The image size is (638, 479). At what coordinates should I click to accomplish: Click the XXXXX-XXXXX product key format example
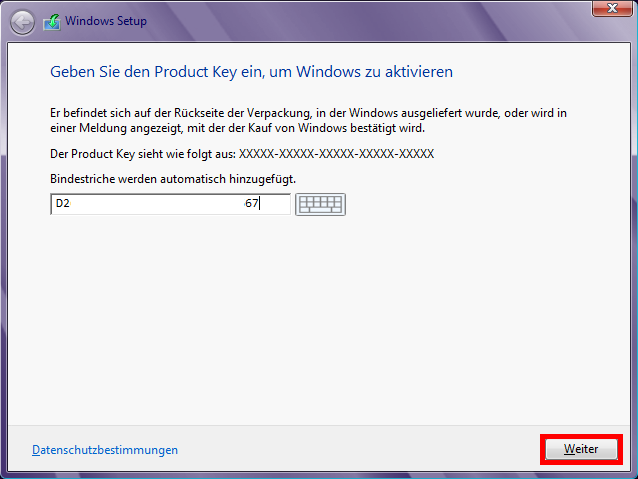coord(336,154)
